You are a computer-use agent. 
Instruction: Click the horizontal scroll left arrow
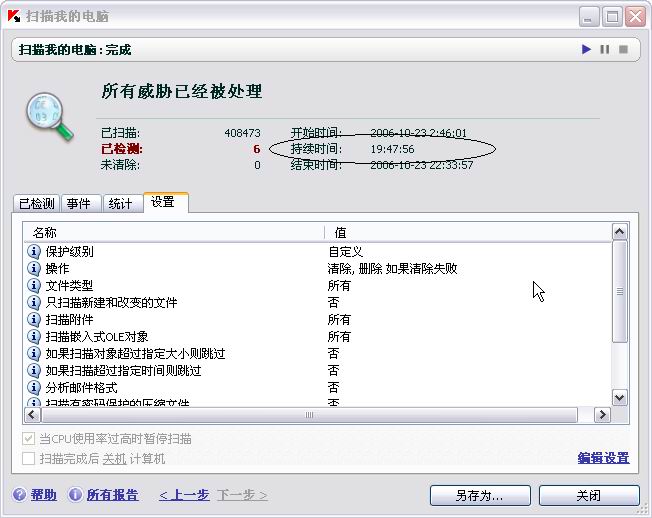(32, 414)
